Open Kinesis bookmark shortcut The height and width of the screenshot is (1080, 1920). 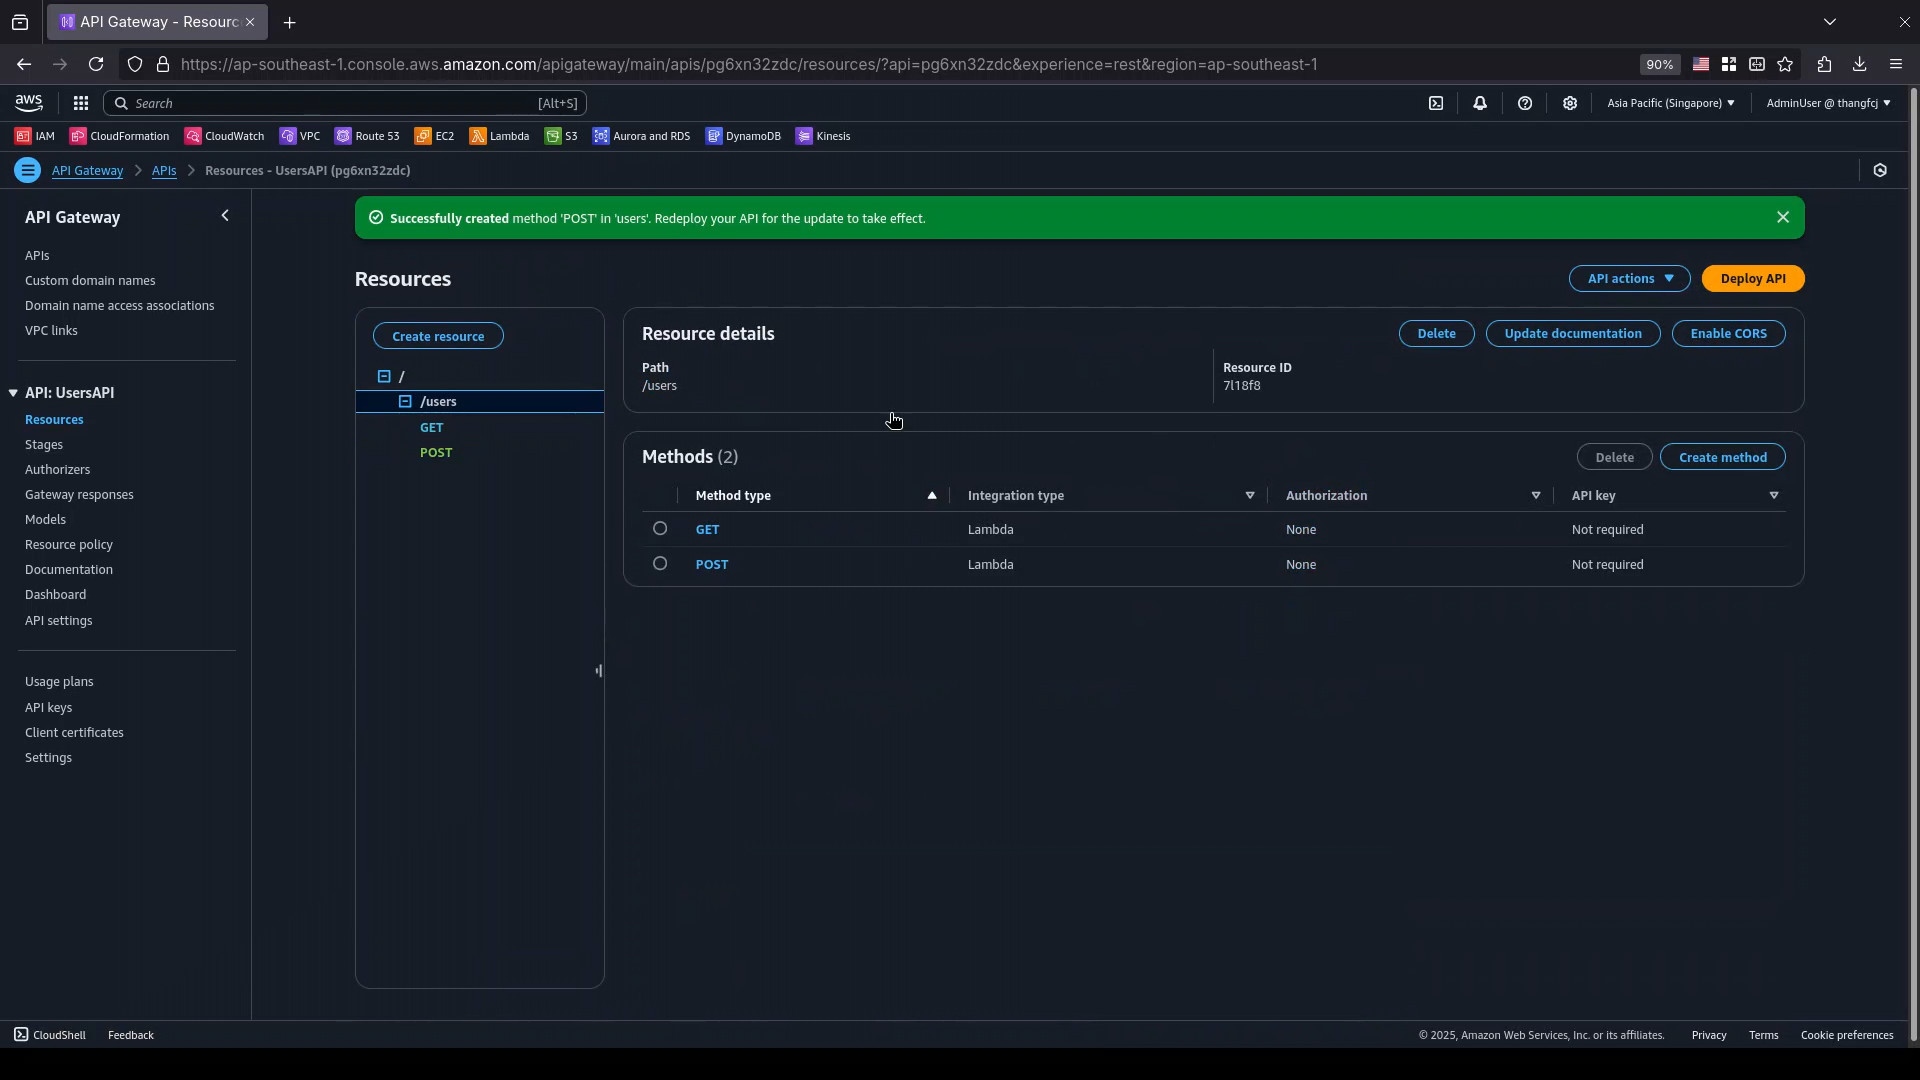tap(823, 136)
